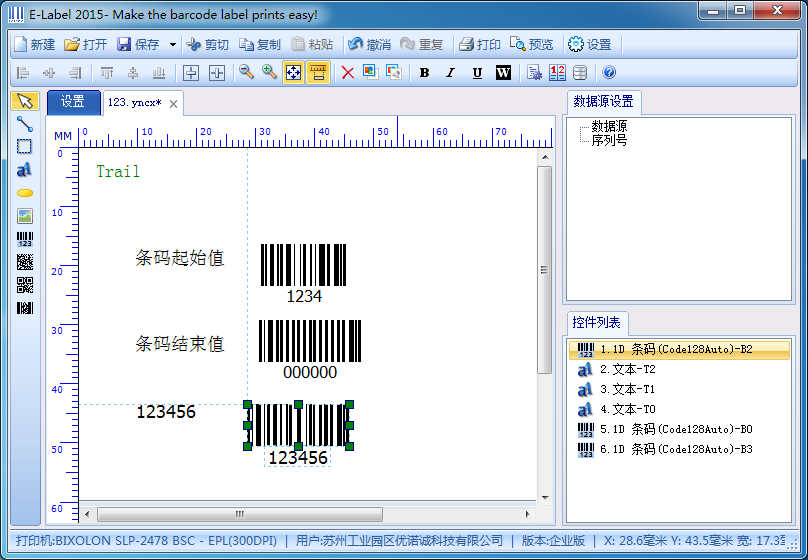This screenshot has width=808, height=560.
Task: Select the text tool
Action: tap(25, 169)
